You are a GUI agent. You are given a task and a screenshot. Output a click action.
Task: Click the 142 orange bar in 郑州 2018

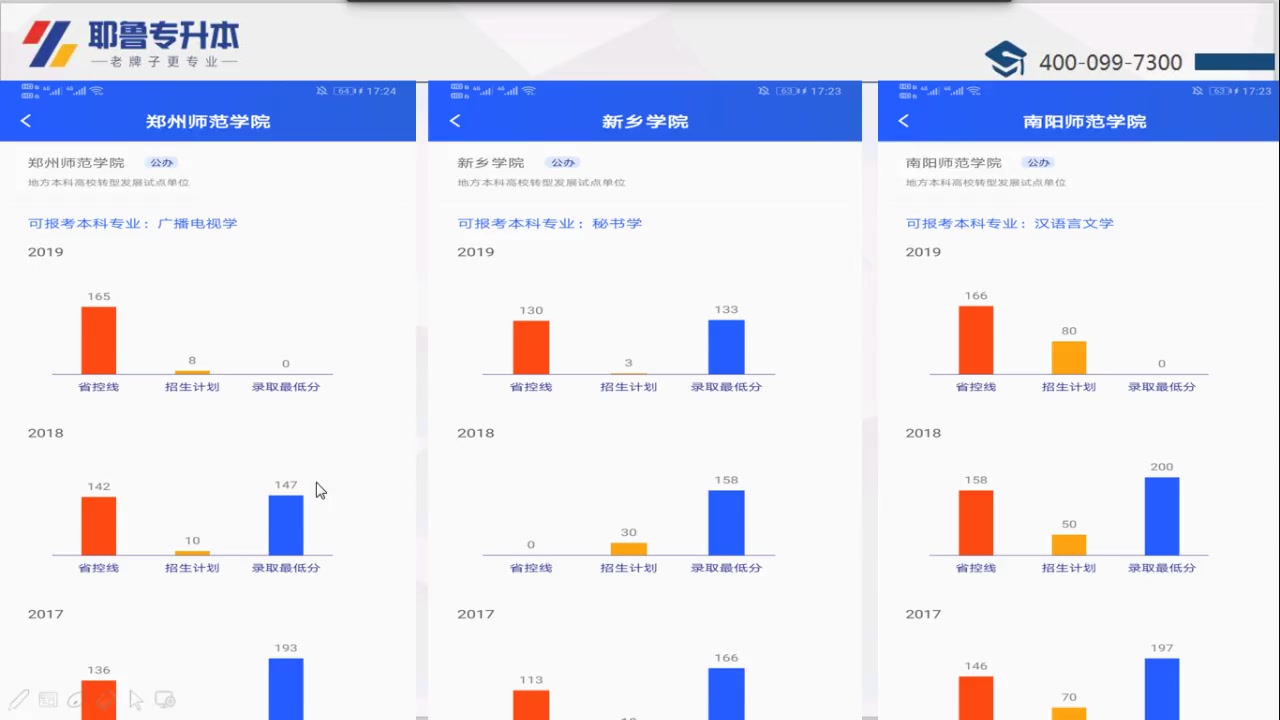[x=99, y=526]
